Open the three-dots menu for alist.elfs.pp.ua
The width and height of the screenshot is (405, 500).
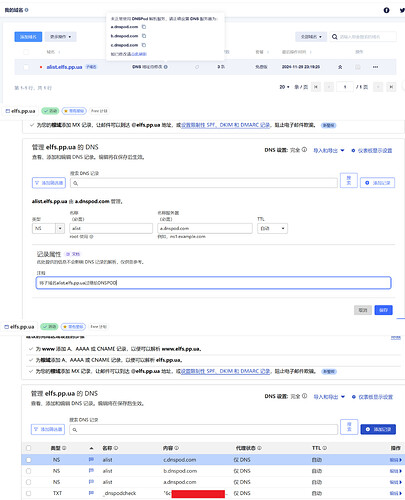375,67
